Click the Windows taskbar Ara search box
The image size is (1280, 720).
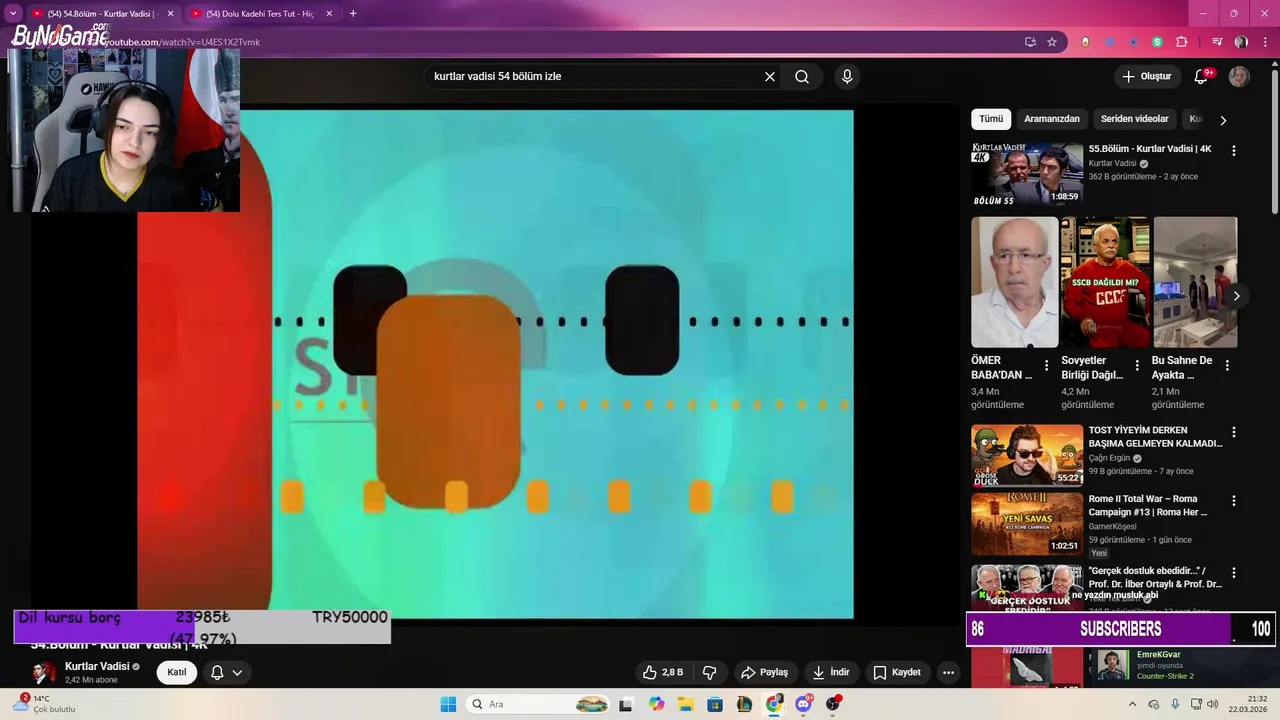pos(538,704)
